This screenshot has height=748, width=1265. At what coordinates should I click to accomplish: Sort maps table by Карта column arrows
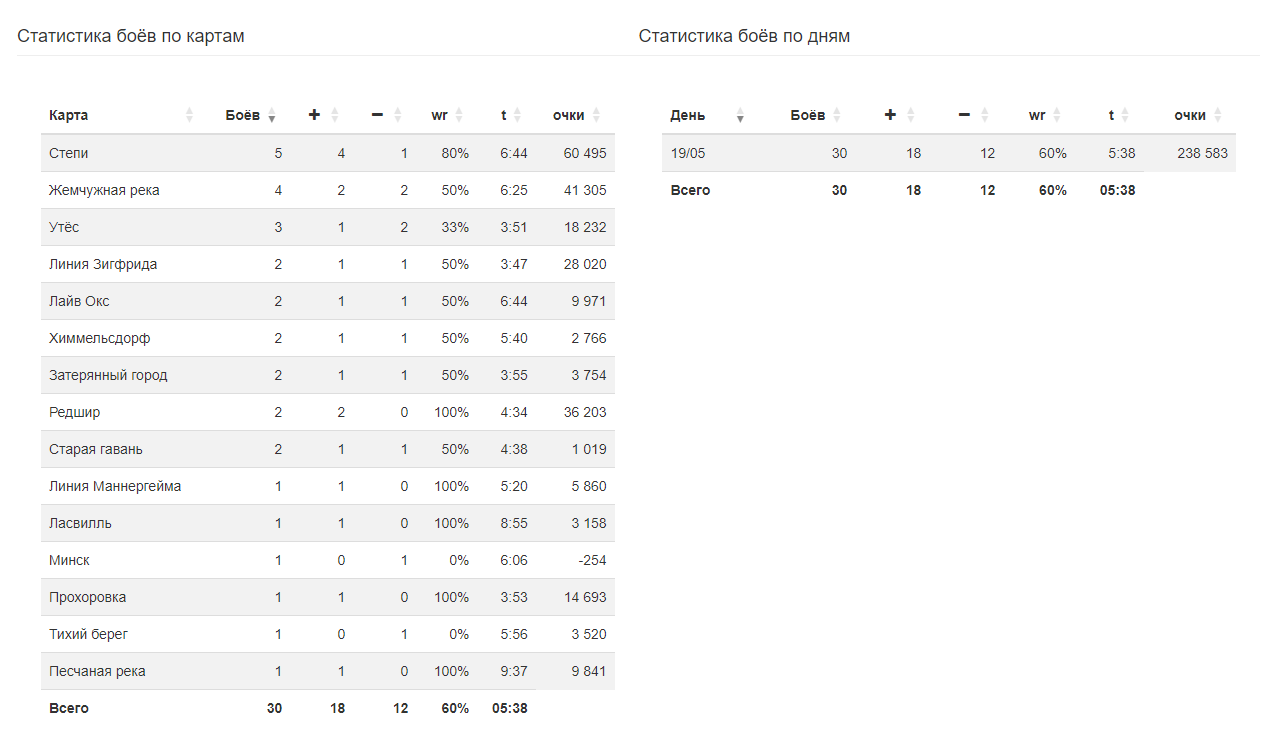point(190,116)
